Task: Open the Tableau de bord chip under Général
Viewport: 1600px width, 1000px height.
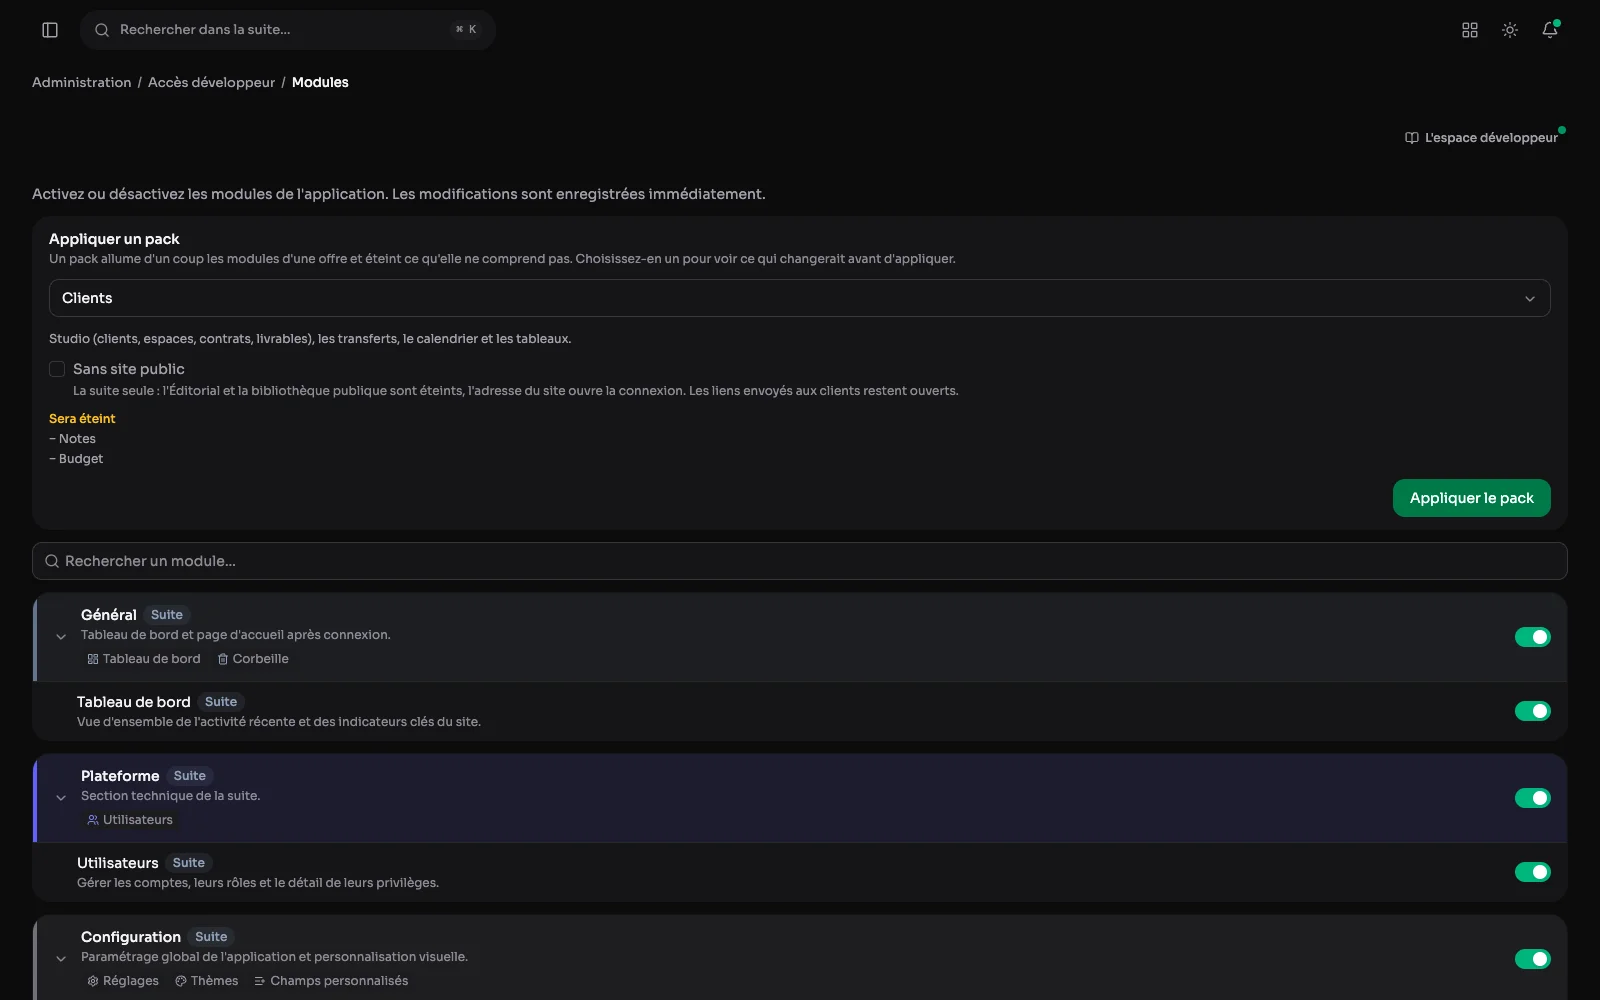Action: click(x=144, y=659)
